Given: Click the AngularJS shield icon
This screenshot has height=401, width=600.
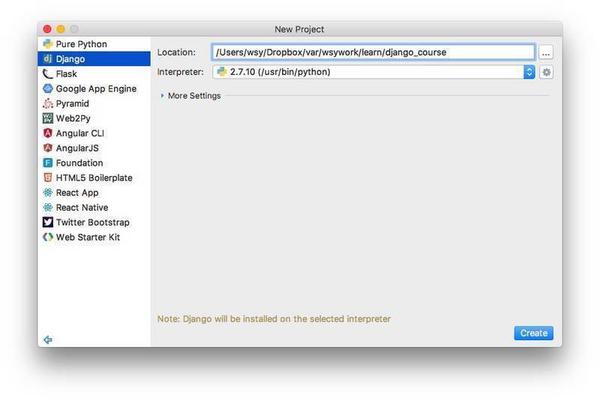Looking at the screenshot, I should (x=47, y=148).
